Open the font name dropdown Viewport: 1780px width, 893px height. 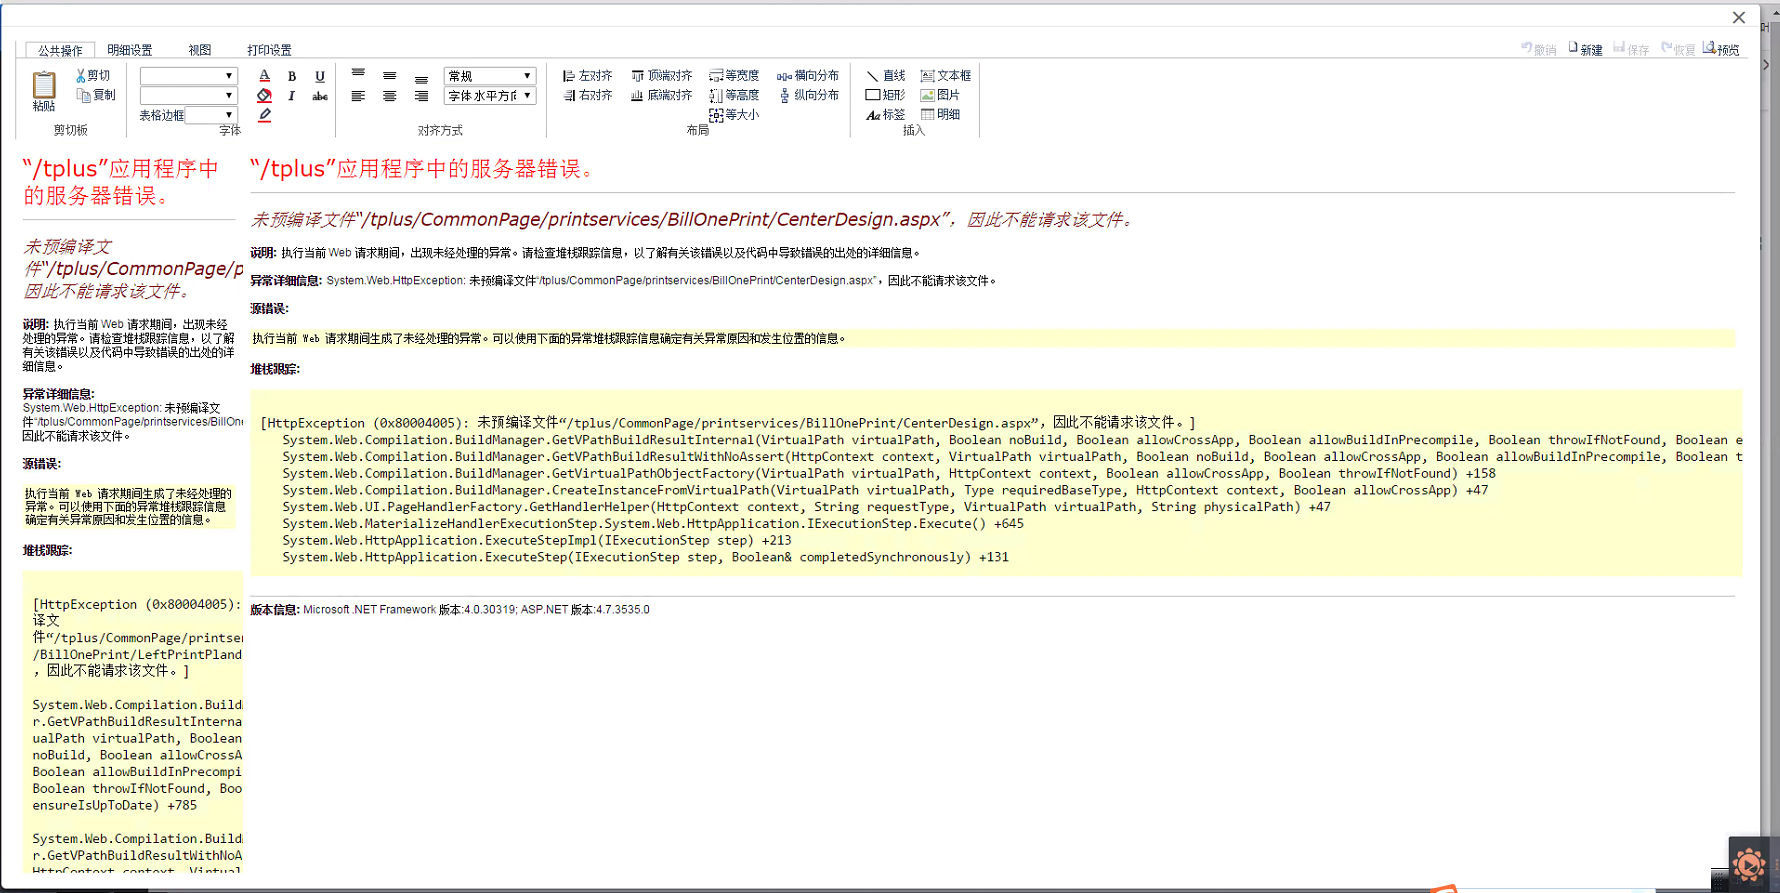(x=188, y=76)
